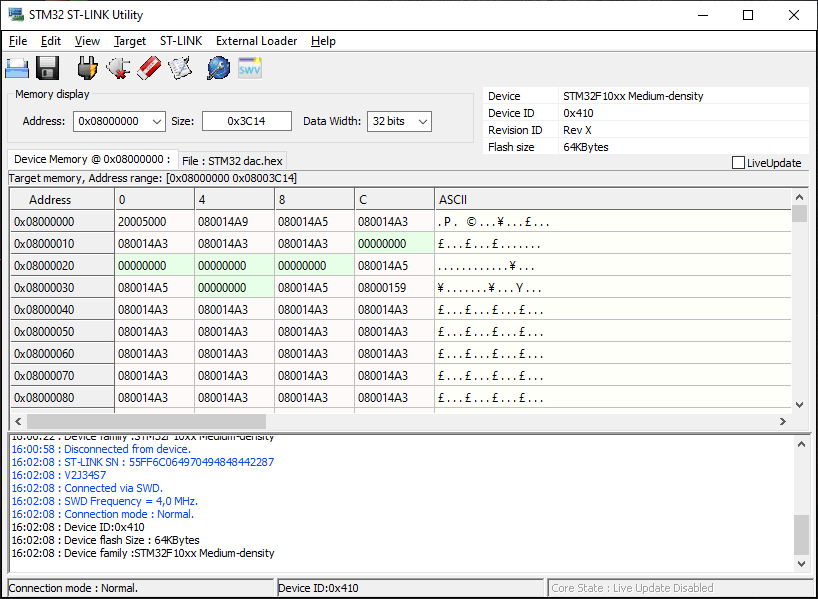
Task: Select cell 080014A9 in first row
Action: click(235, 222)
